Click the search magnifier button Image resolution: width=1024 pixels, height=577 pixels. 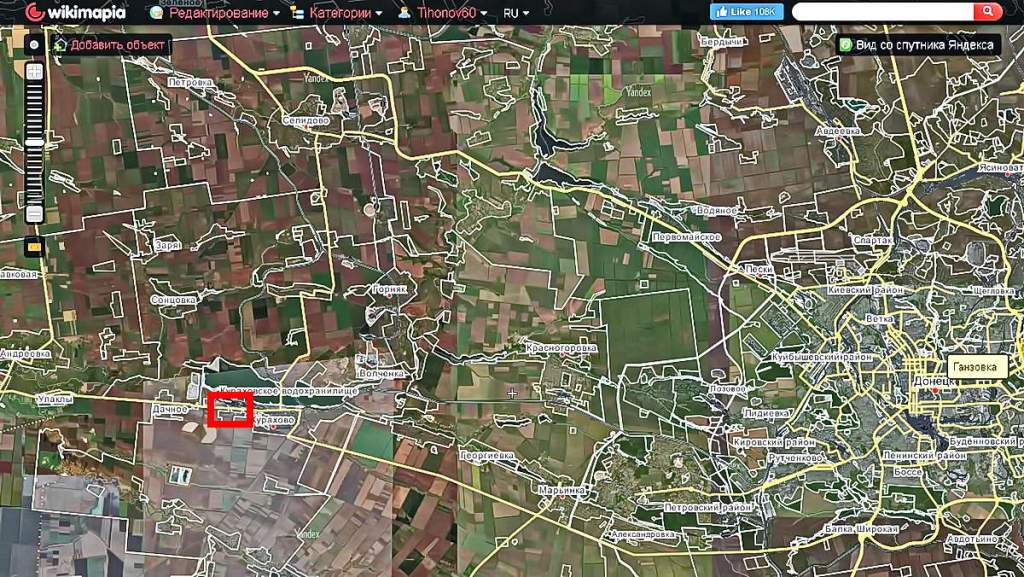pos(987,12)
